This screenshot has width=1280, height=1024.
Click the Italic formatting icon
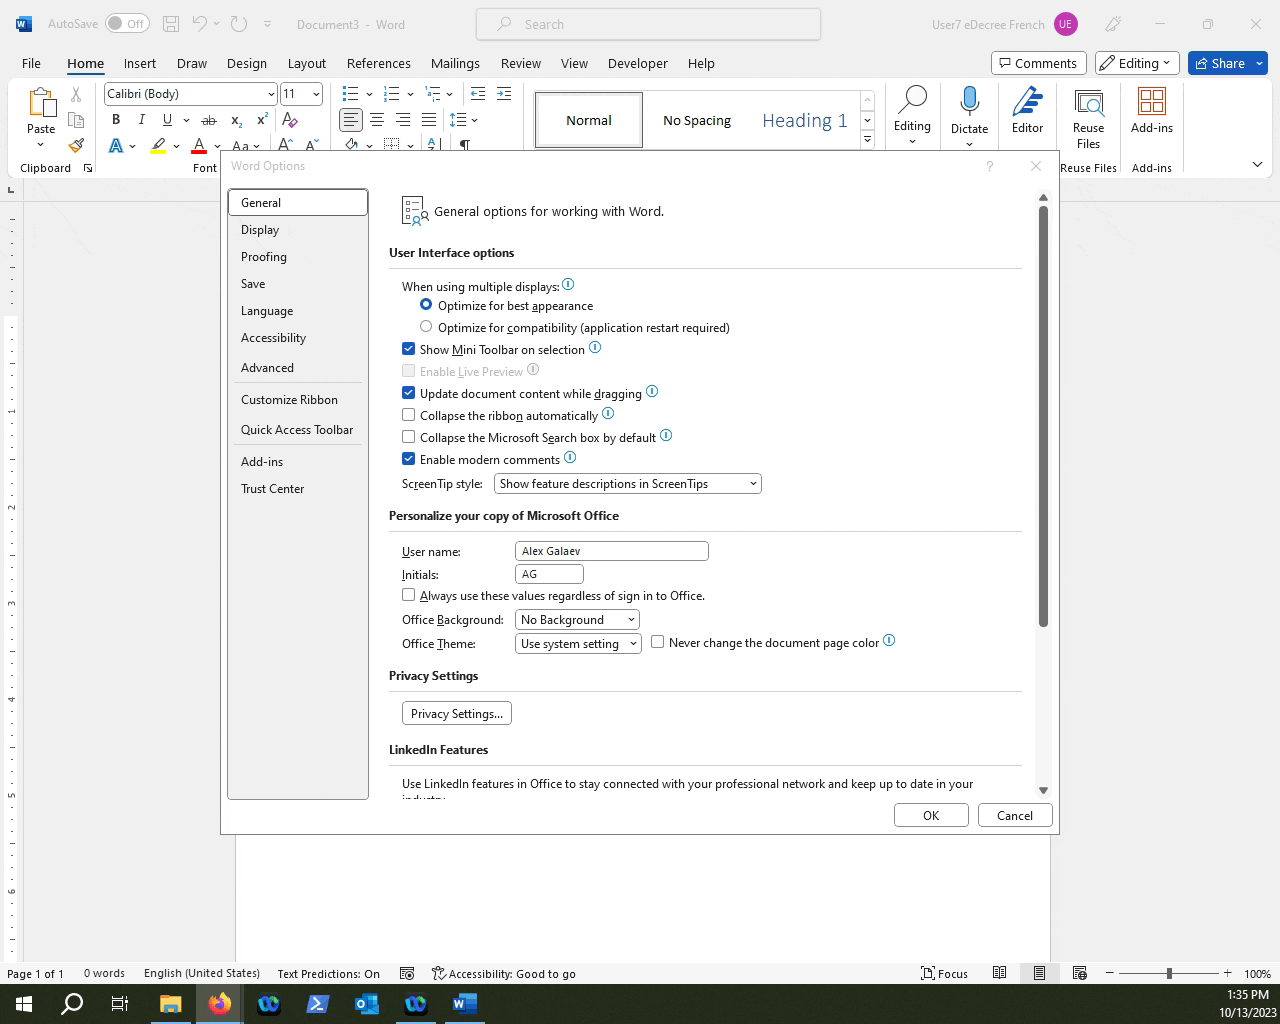(x=142, y=119)
